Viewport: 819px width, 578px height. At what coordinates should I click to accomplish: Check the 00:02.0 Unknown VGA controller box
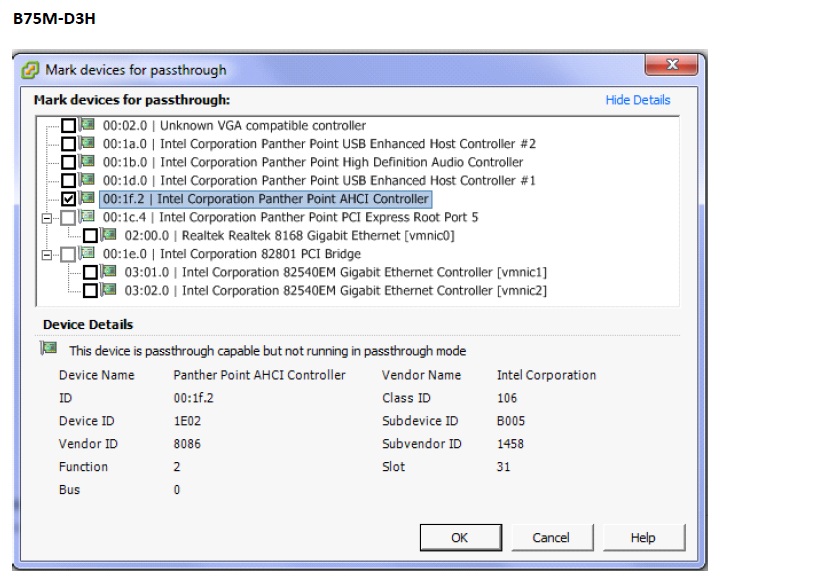click(68, 125)
